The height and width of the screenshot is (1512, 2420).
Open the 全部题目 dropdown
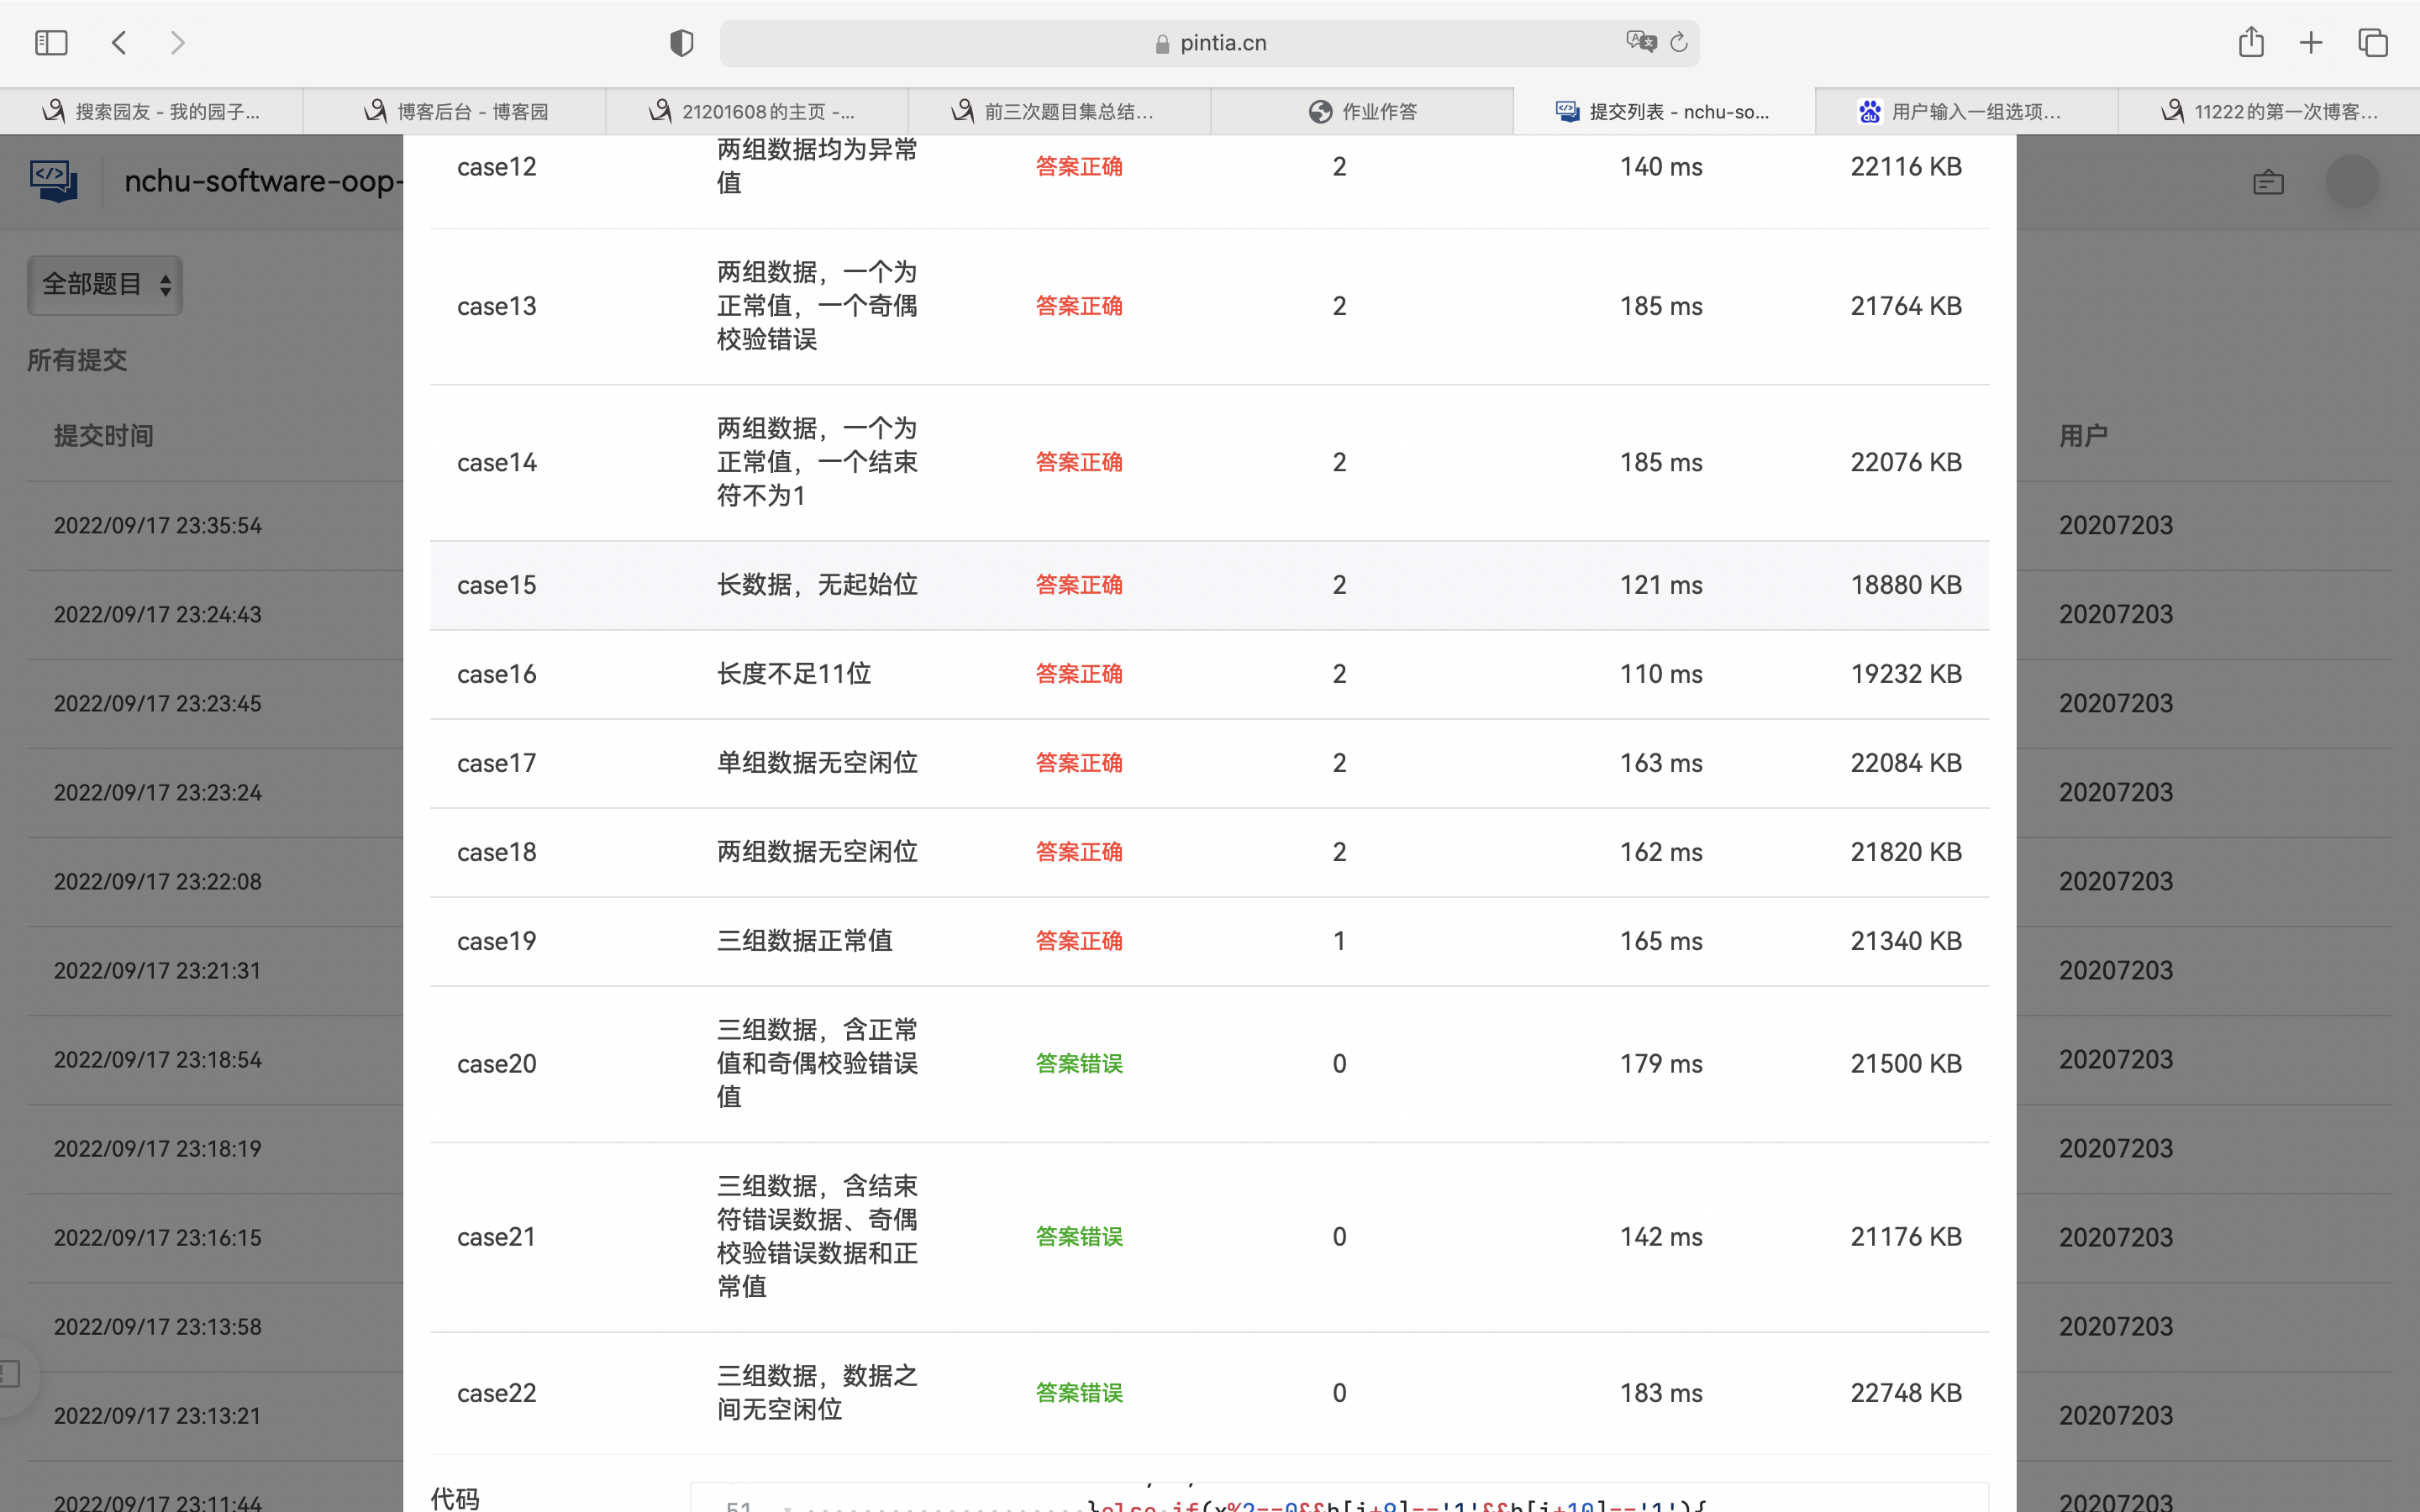click(x=105, y=285)
